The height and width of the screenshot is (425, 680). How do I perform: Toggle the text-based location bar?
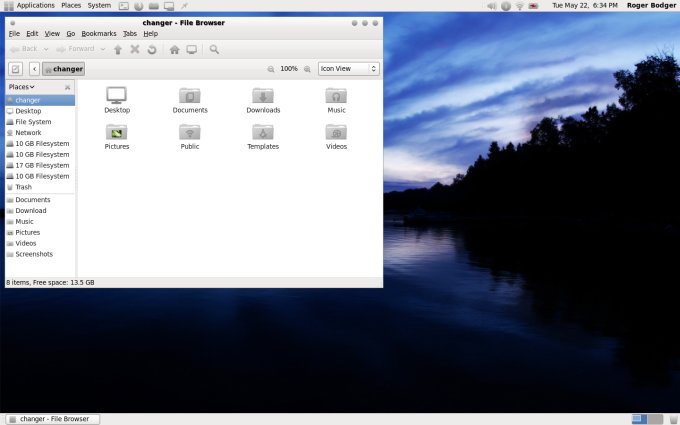[15, 69]
